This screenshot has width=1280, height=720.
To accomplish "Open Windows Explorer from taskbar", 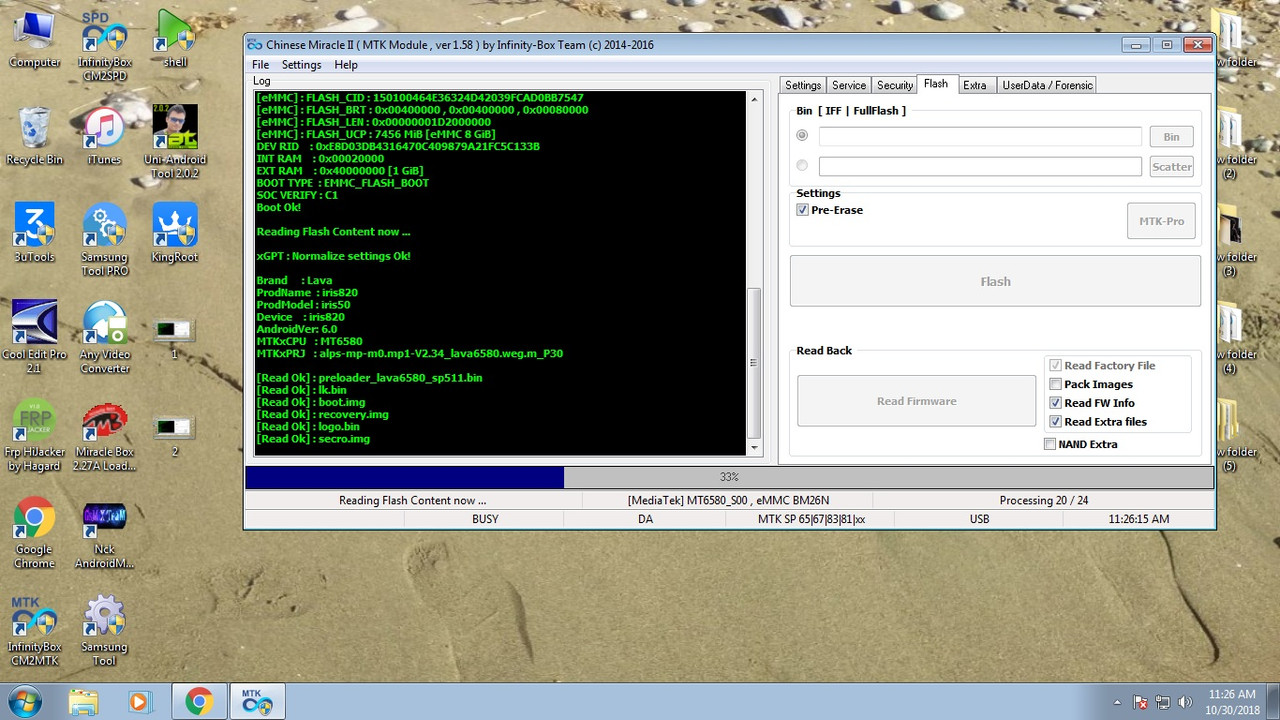I will click(84, 702).
